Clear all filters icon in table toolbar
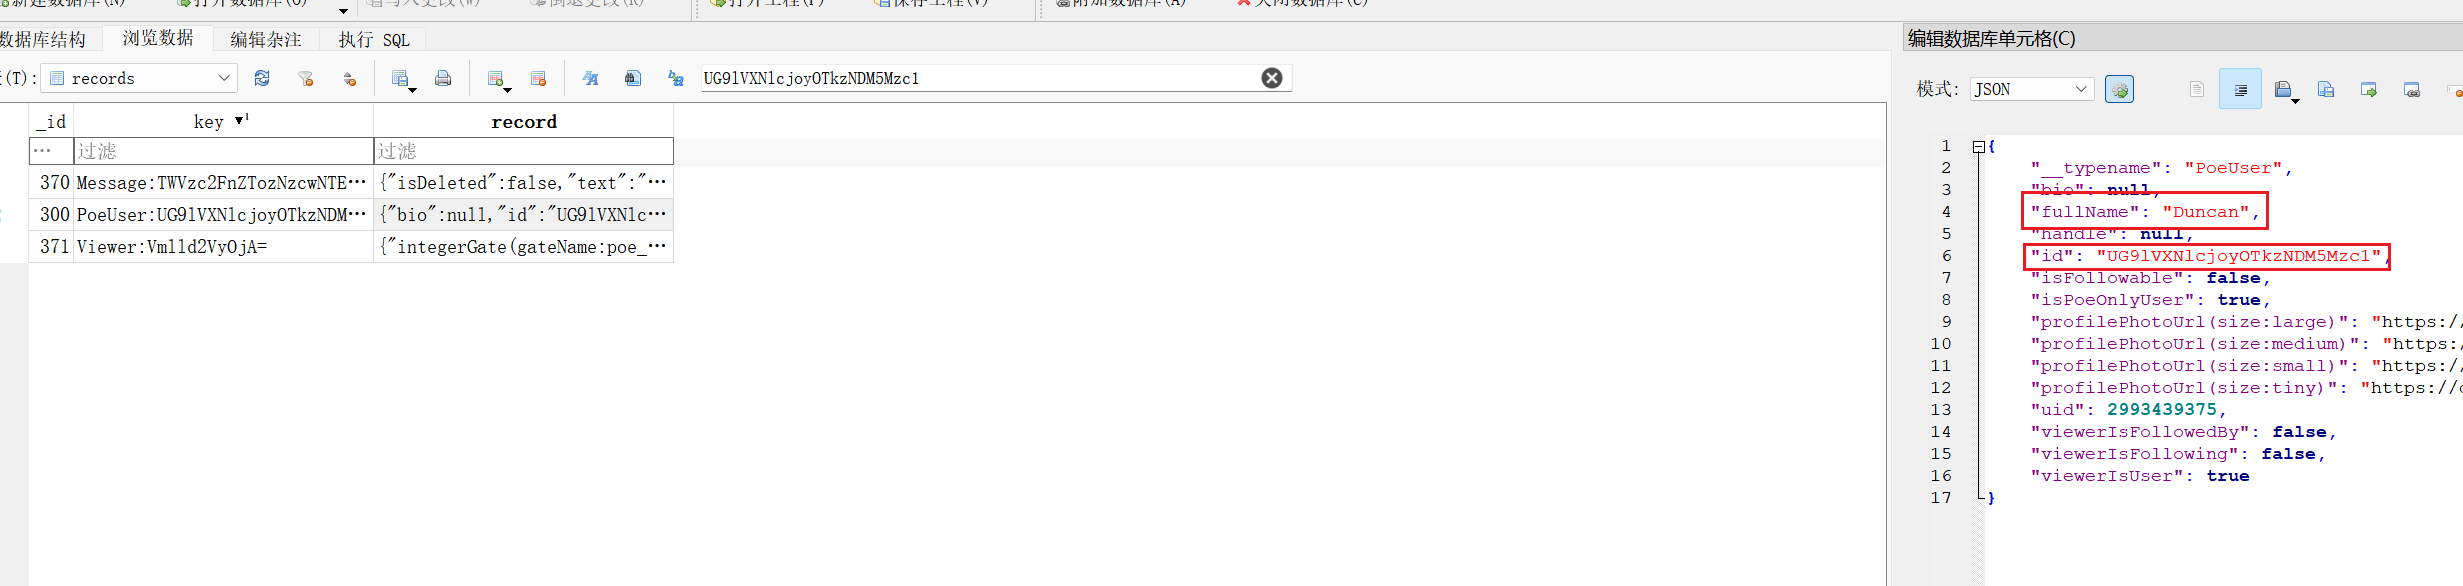The height and width of the screenshot is (586, 2463). (x=306, y=78)
